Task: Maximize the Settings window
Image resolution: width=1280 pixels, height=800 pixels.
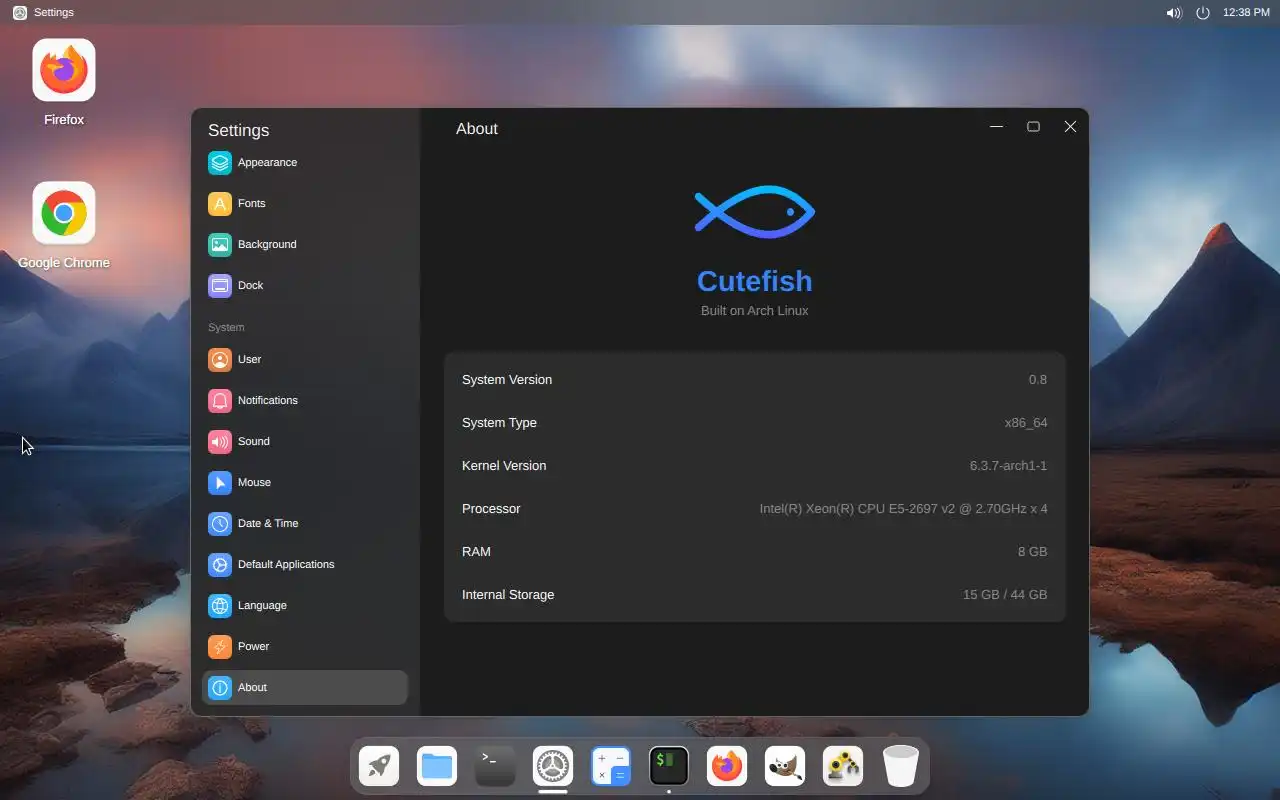Action: coord(1033,127)
